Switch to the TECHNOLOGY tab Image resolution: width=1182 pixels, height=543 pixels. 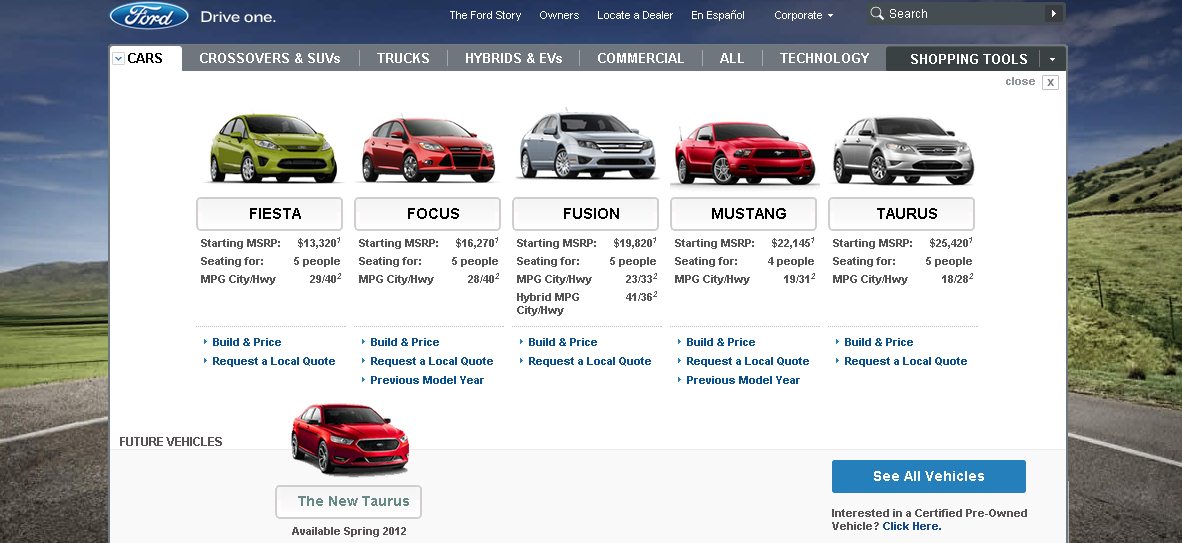[x=825, y=58]
